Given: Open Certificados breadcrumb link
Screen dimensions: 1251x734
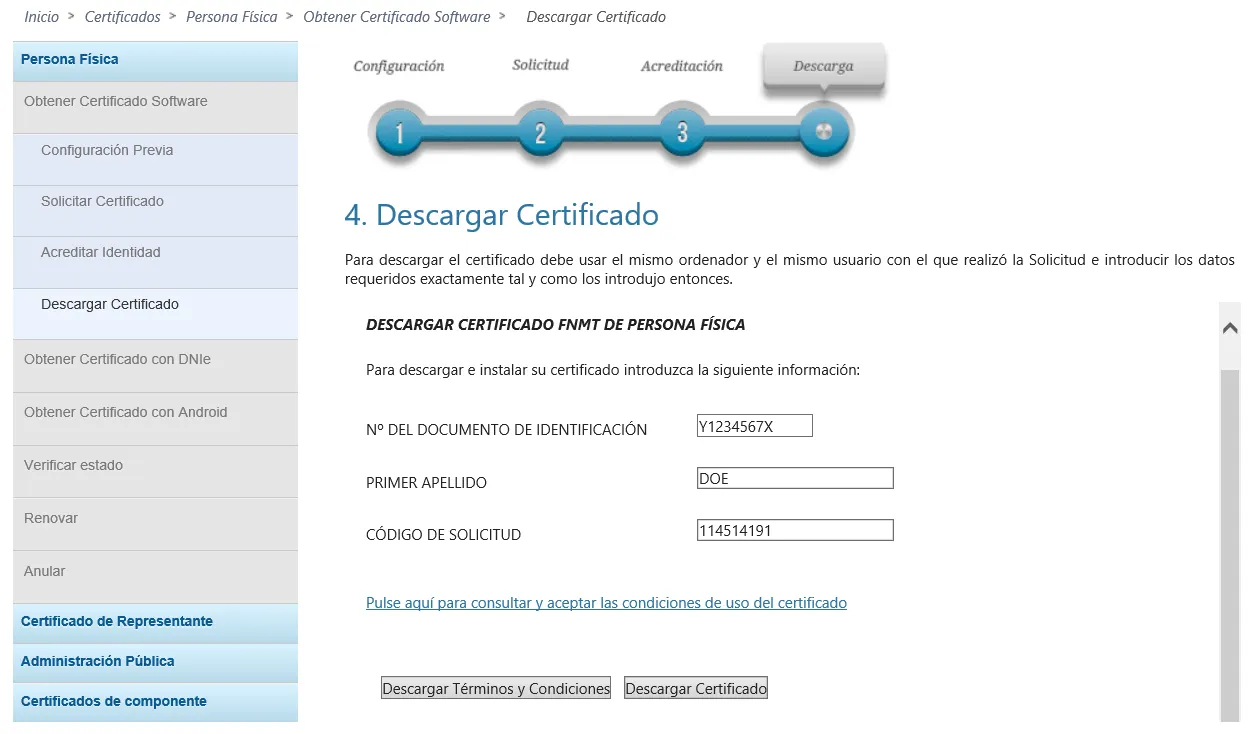Looking at the screenshot, I should pos(123,17).
